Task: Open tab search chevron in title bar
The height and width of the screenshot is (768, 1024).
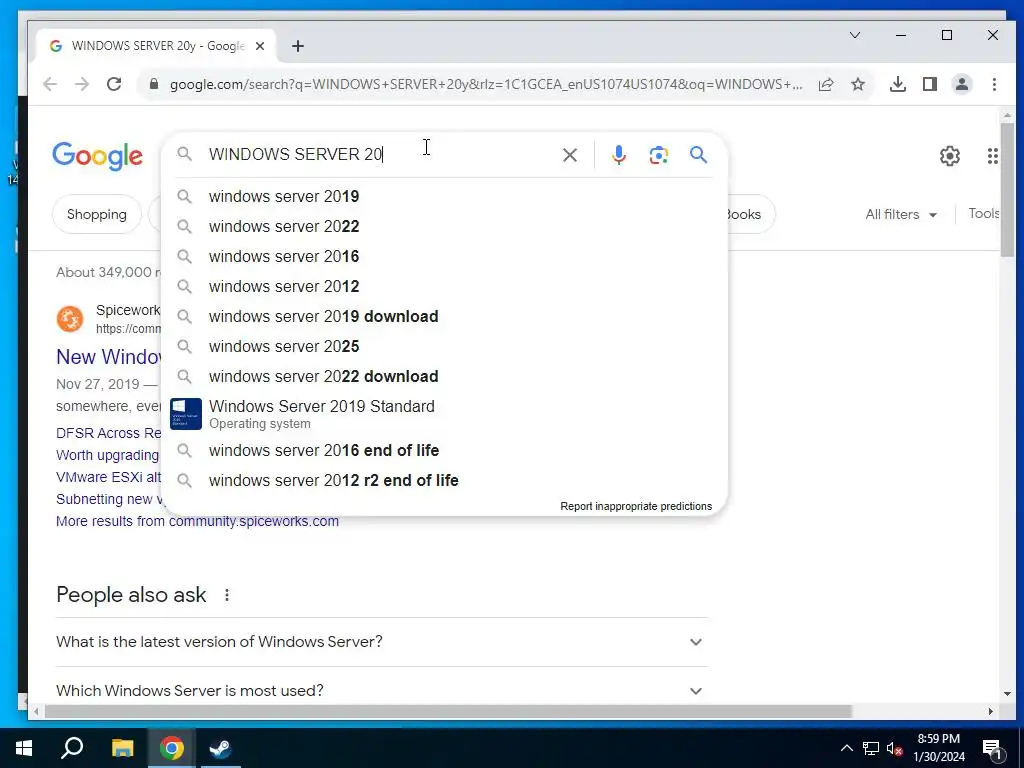Action: point(855,35)
